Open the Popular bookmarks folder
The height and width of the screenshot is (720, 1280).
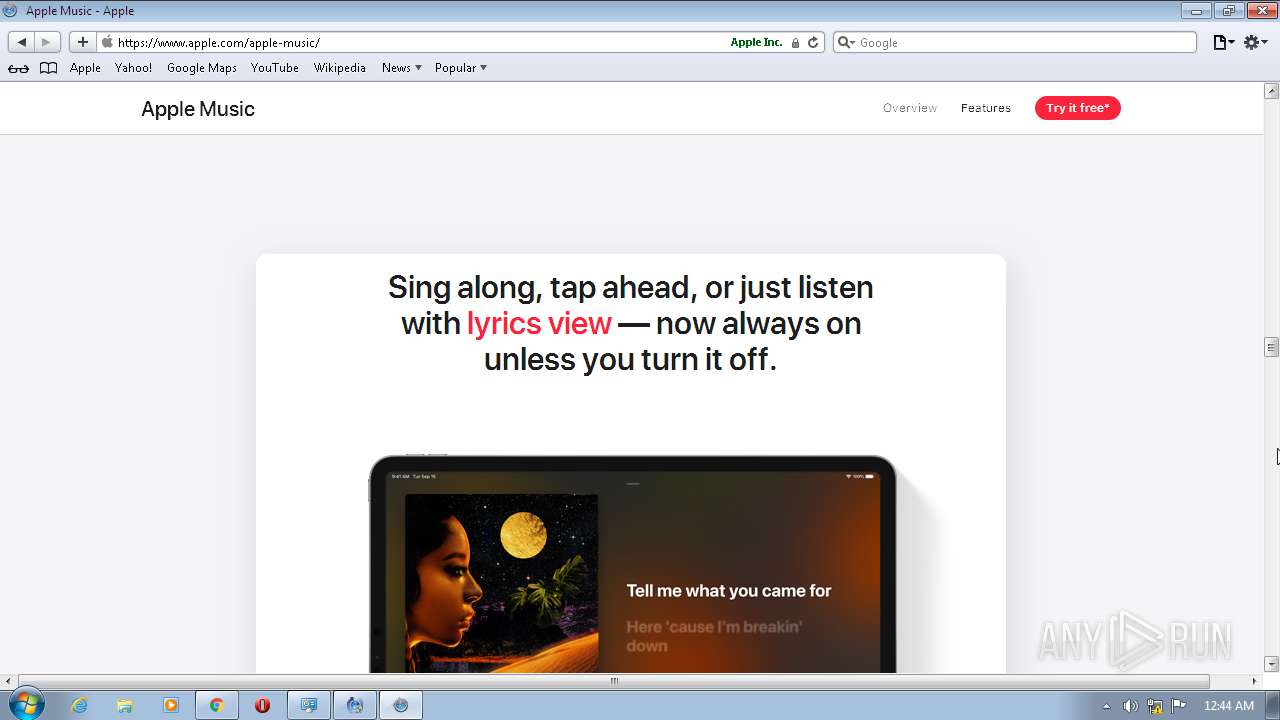(460, 68)
